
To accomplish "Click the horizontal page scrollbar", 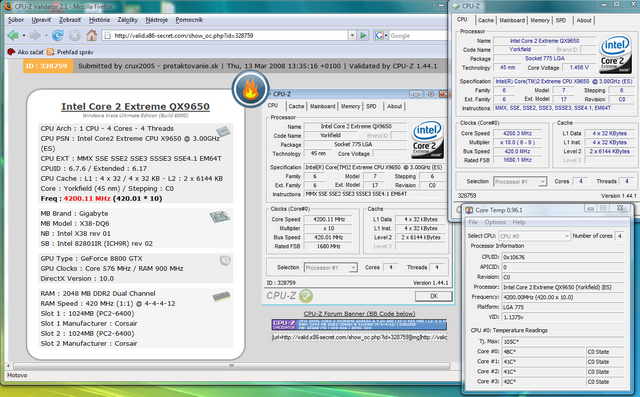I will [x=231, y=366].
